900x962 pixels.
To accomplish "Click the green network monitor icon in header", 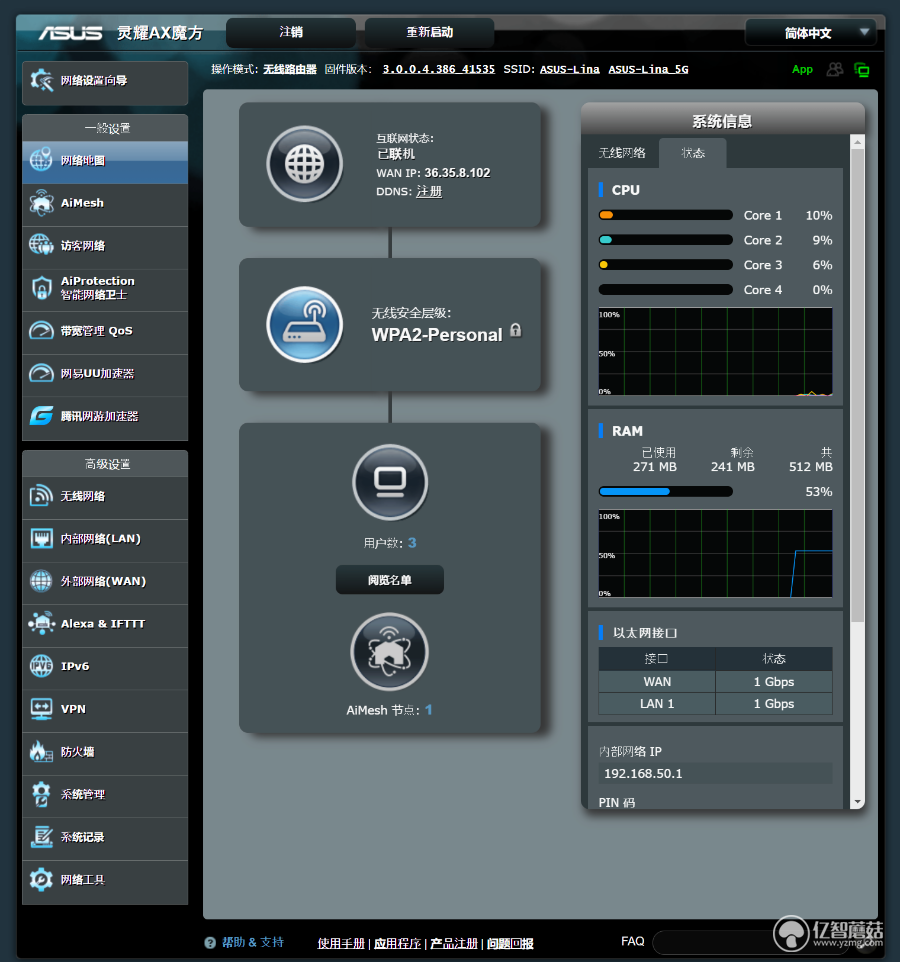I will point(862,70).
